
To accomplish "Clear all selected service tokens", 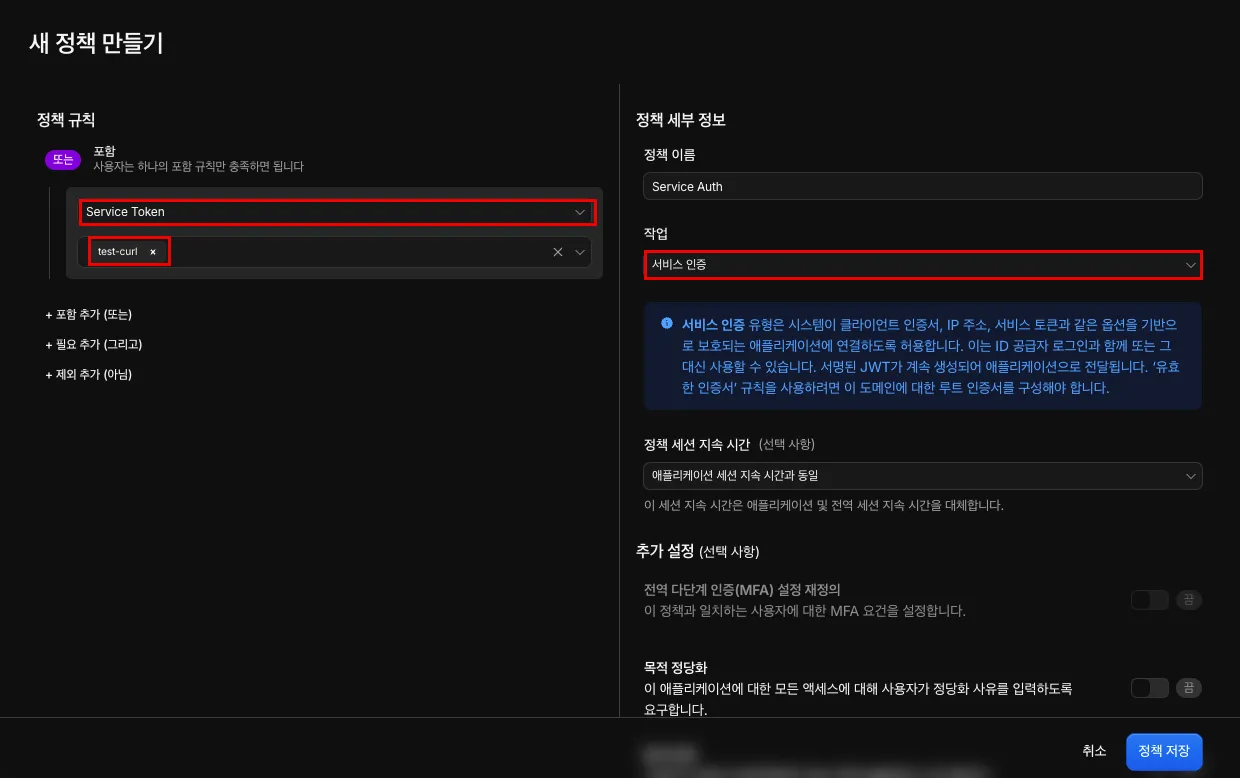I will point(558,252).
